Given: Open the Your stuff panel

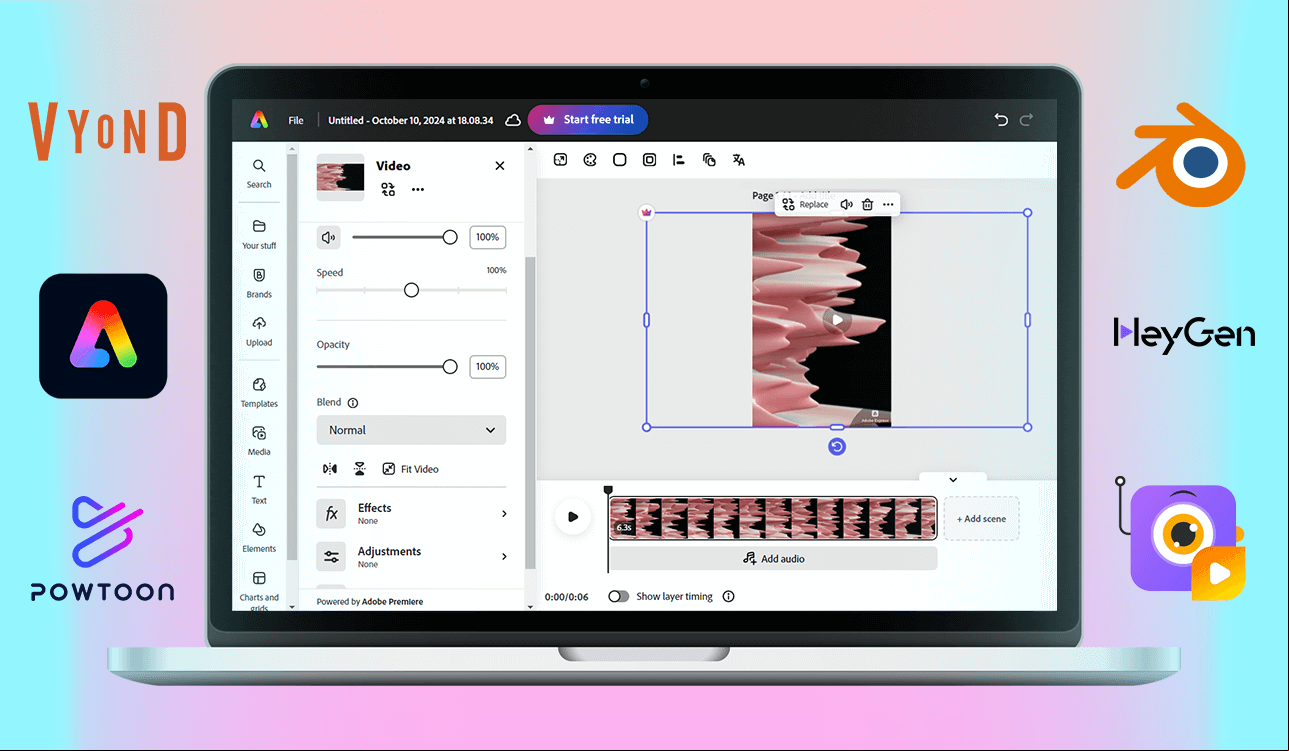Looking at the screenshot, I should pos(259,234).
